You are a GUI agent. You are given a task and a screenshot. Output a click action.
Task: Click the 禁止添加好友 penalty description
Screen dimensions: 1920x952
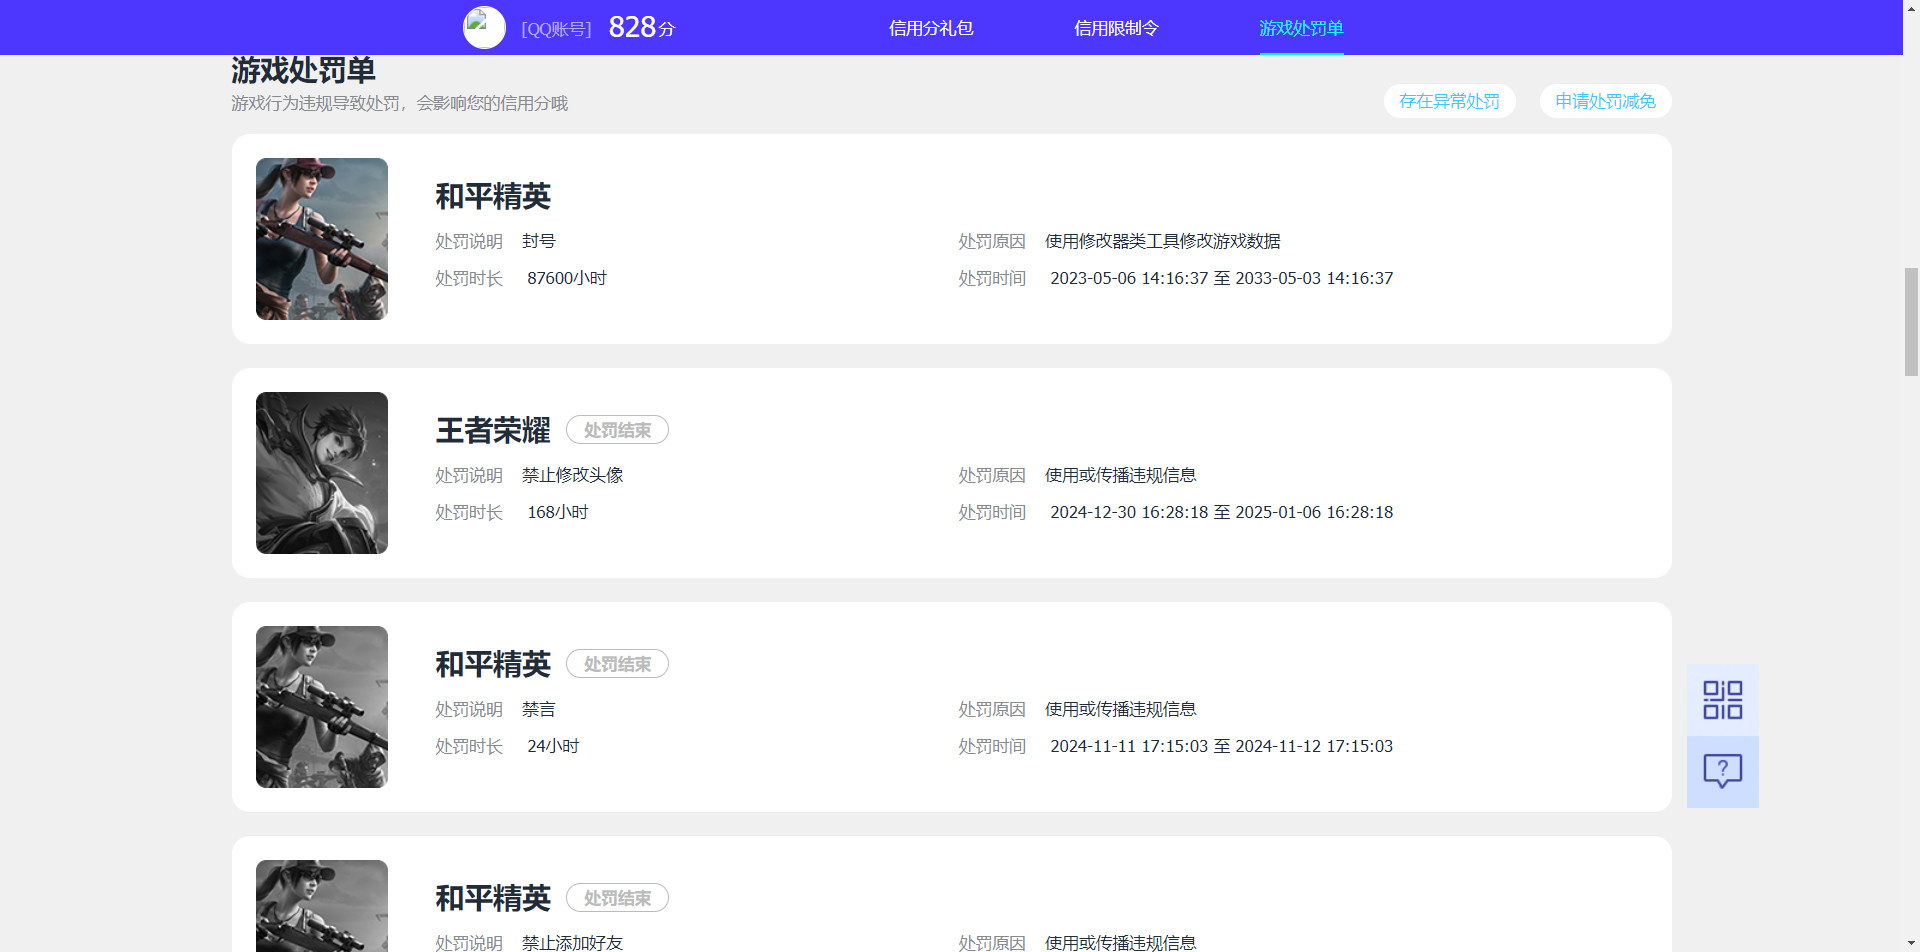573,942
